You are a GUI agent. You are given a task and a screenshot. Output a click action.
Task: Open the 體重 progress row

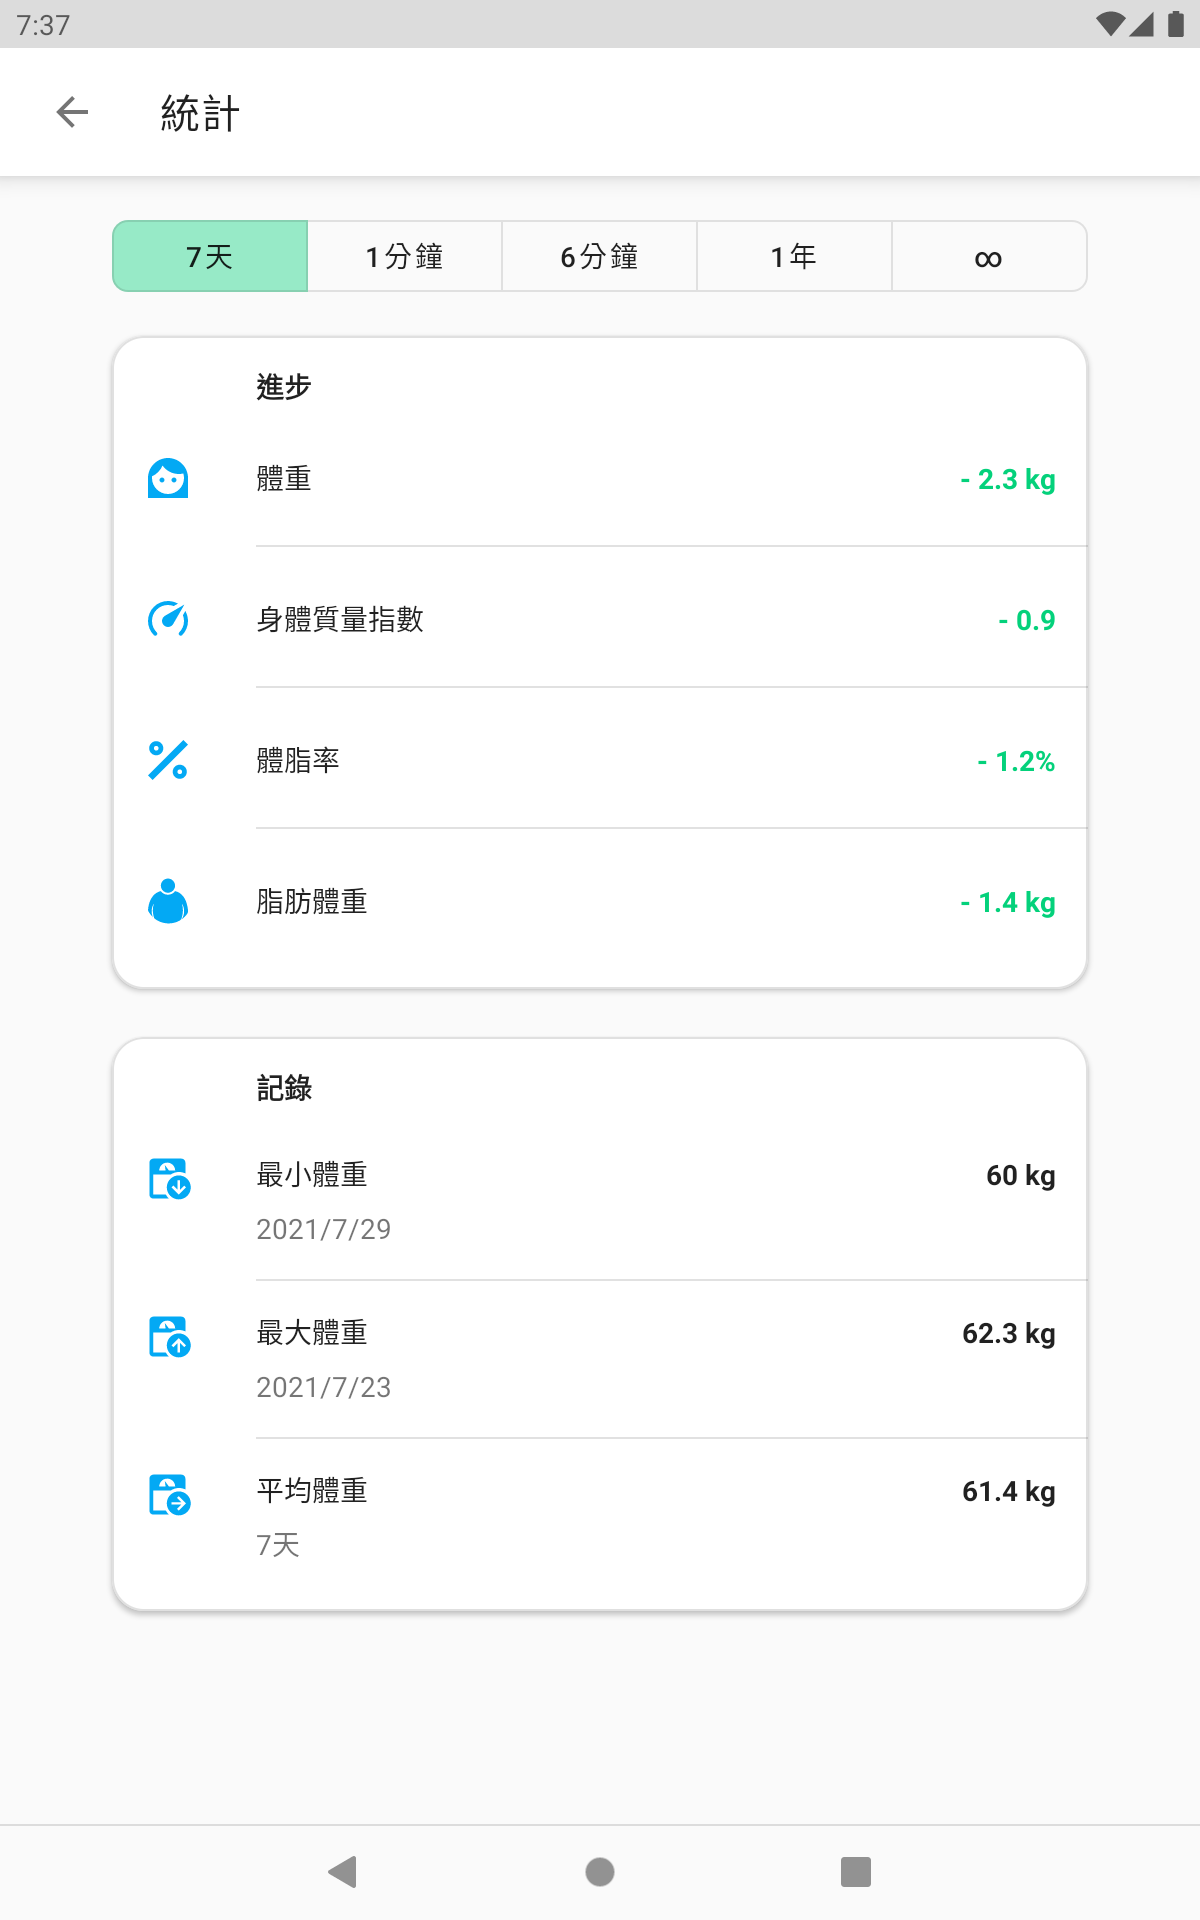click(x=600, y=479)
